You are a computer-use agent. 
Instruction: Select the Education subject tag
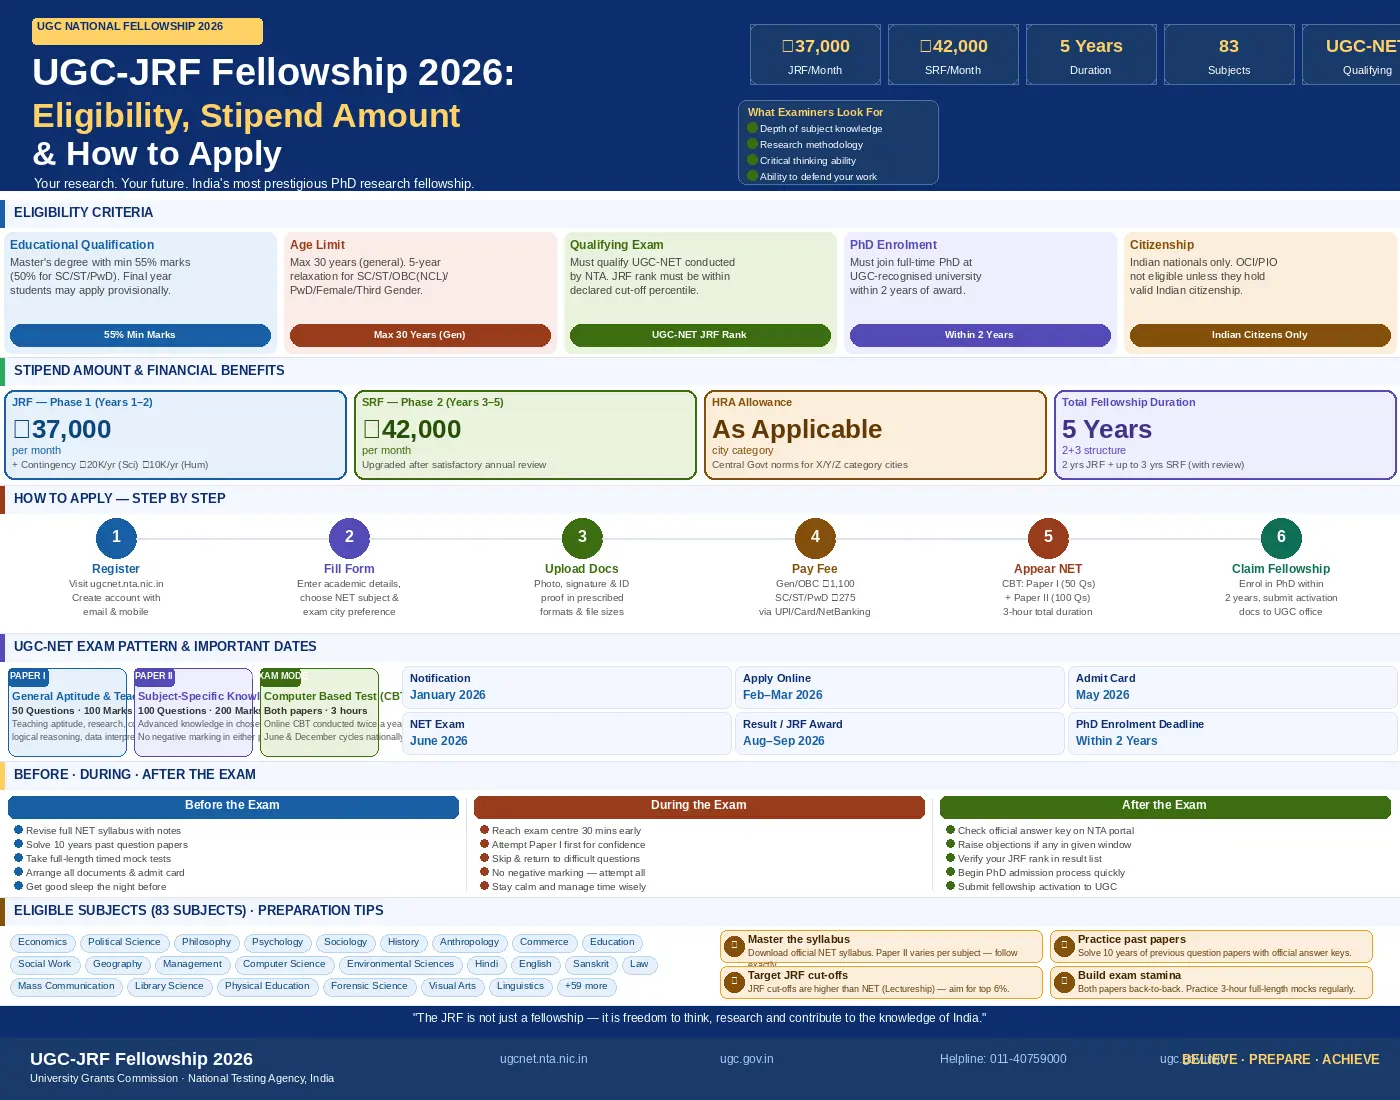612,942
